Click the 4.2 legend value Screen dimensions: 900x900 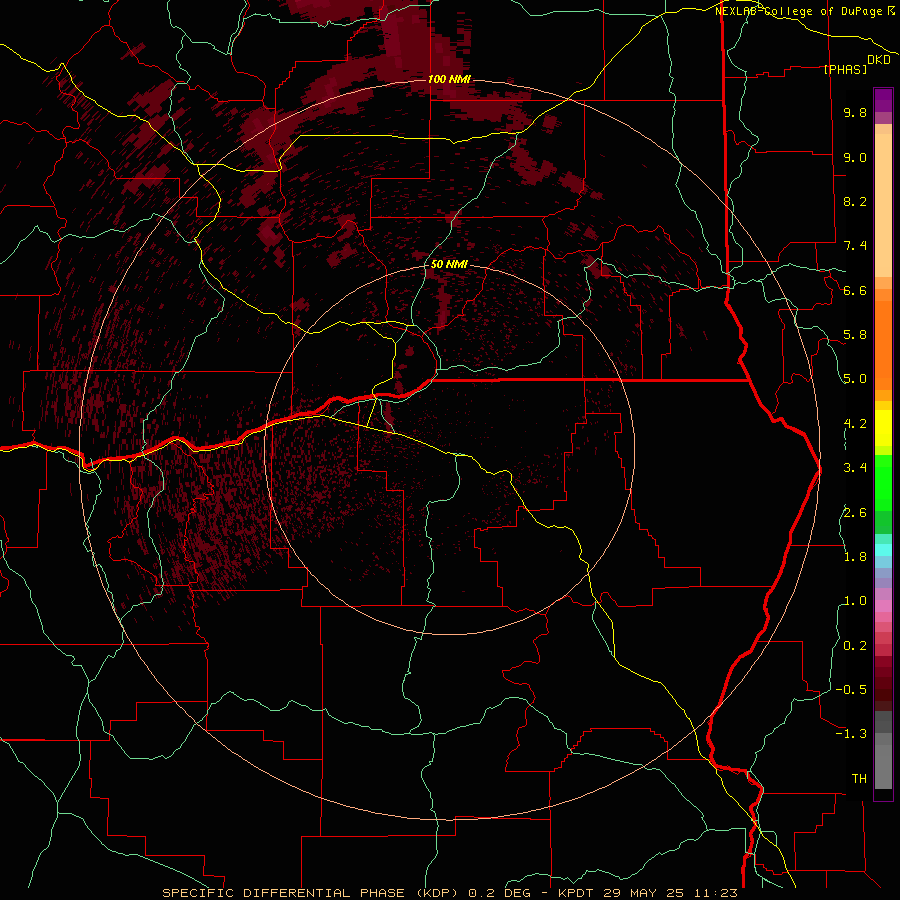[x=855, y=424]
